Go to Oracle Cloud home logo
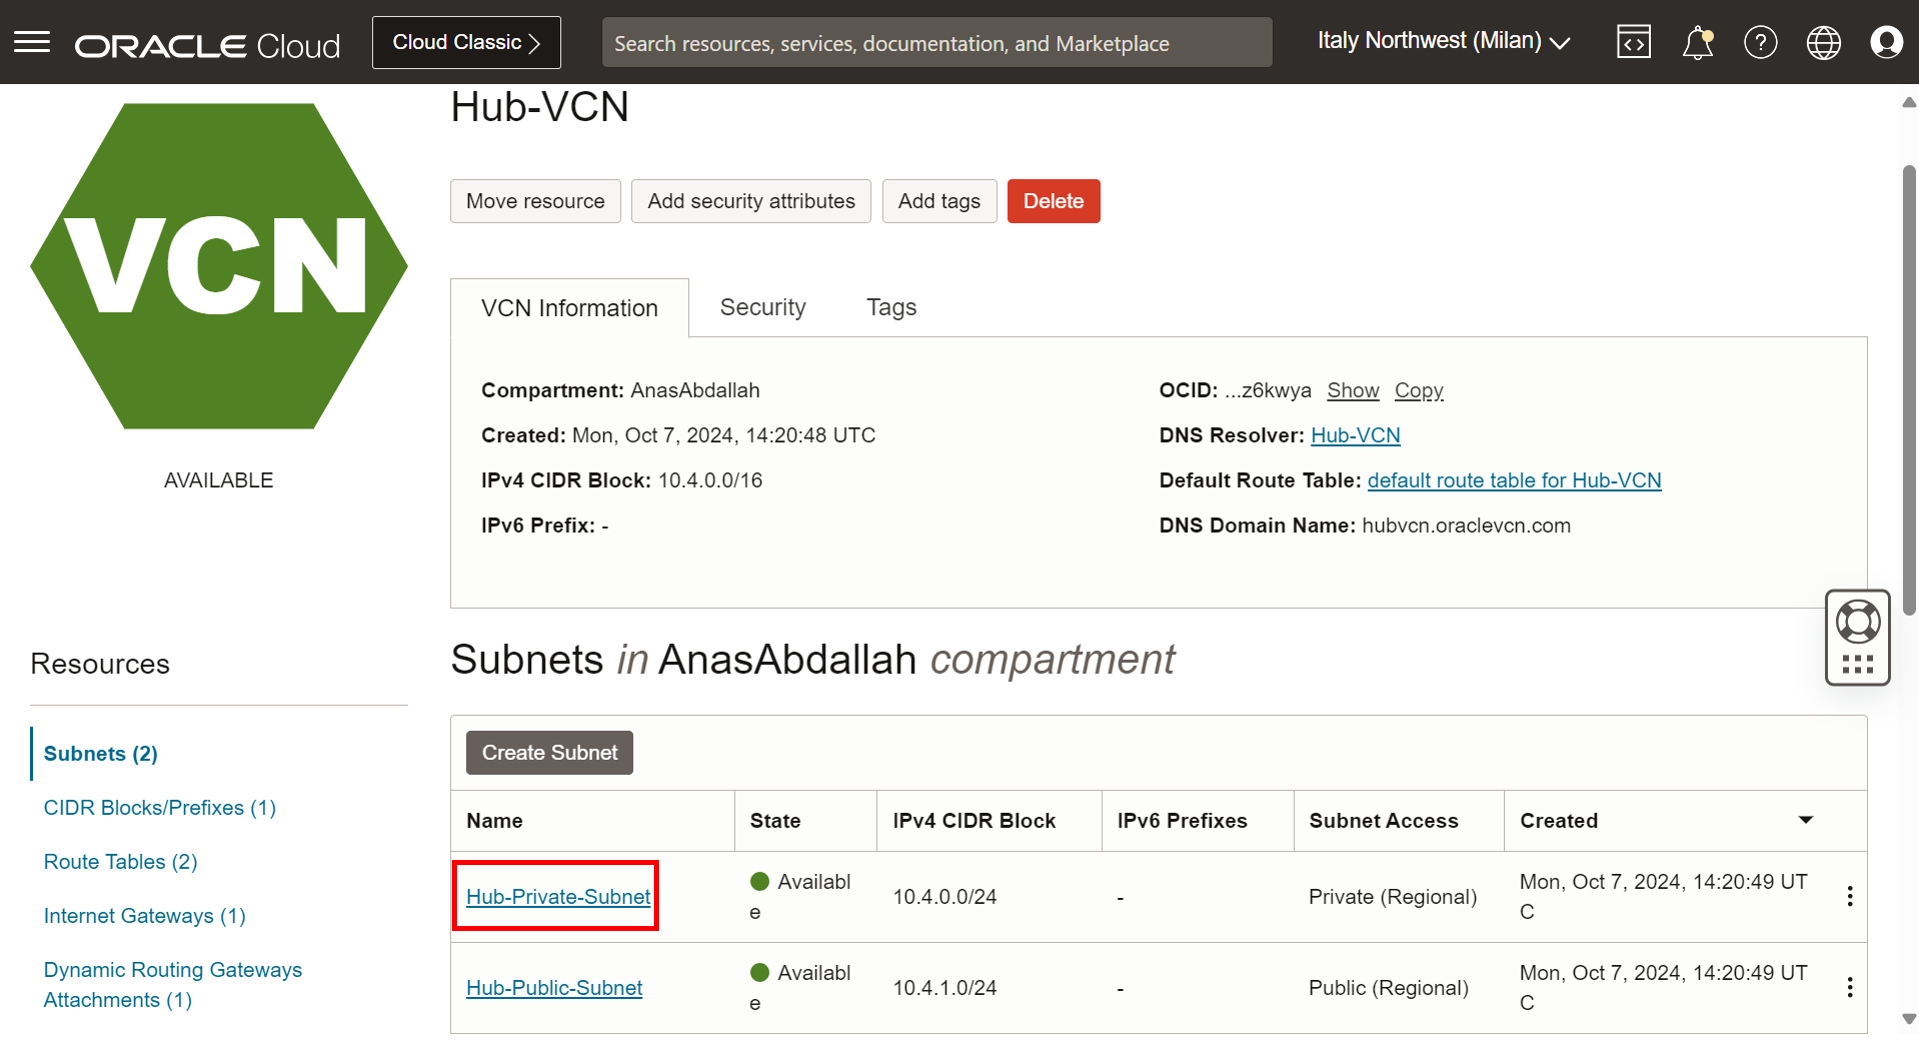Screen dimensions: 1919x1043 [208, 46]
